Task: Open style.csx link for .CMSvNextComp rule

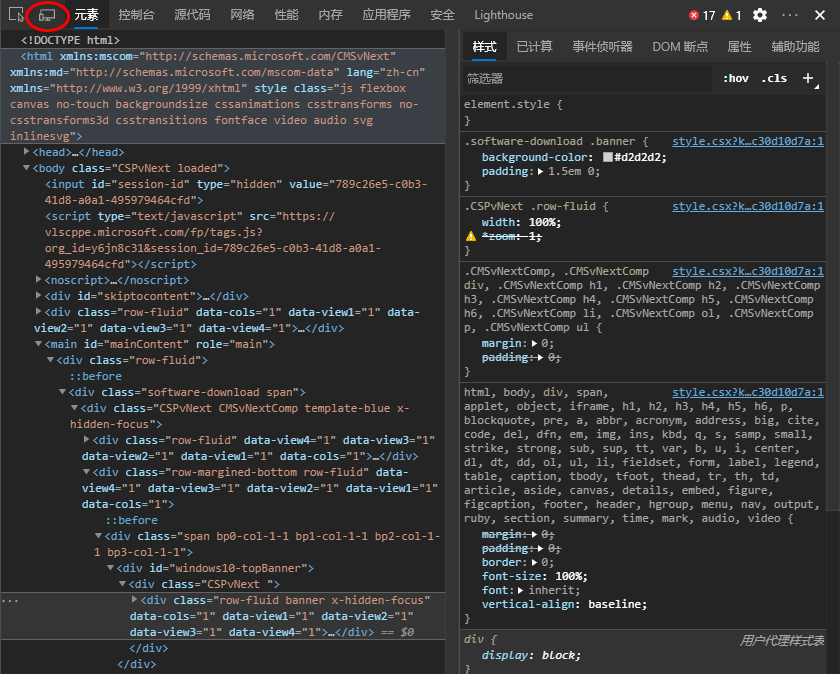Action: coord(748,272)
